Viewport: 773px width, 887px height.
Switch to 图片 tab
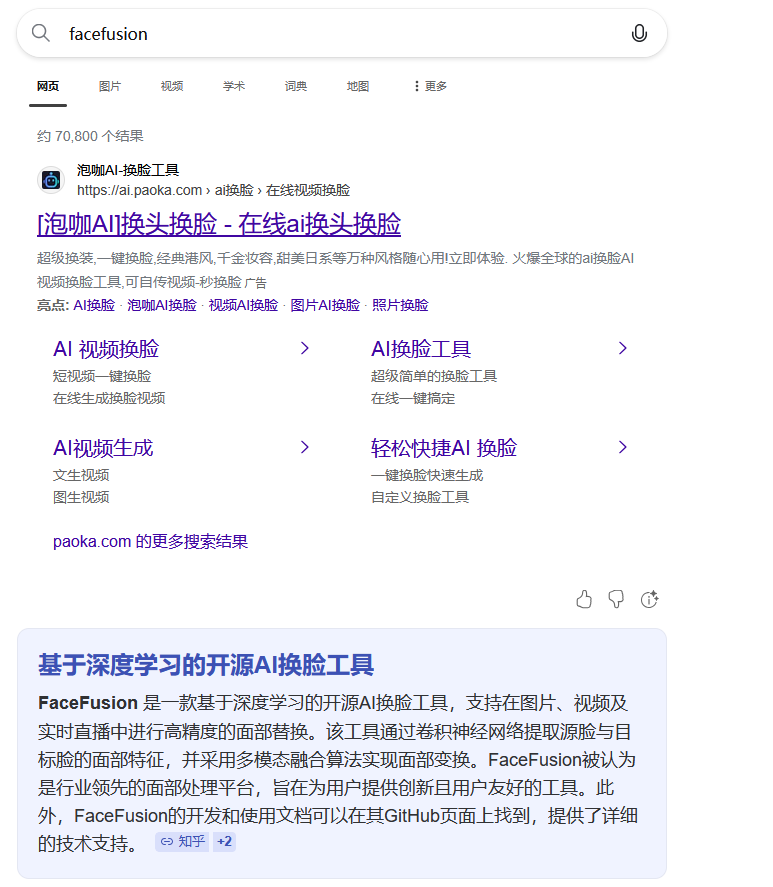click(x=110, y=86)
